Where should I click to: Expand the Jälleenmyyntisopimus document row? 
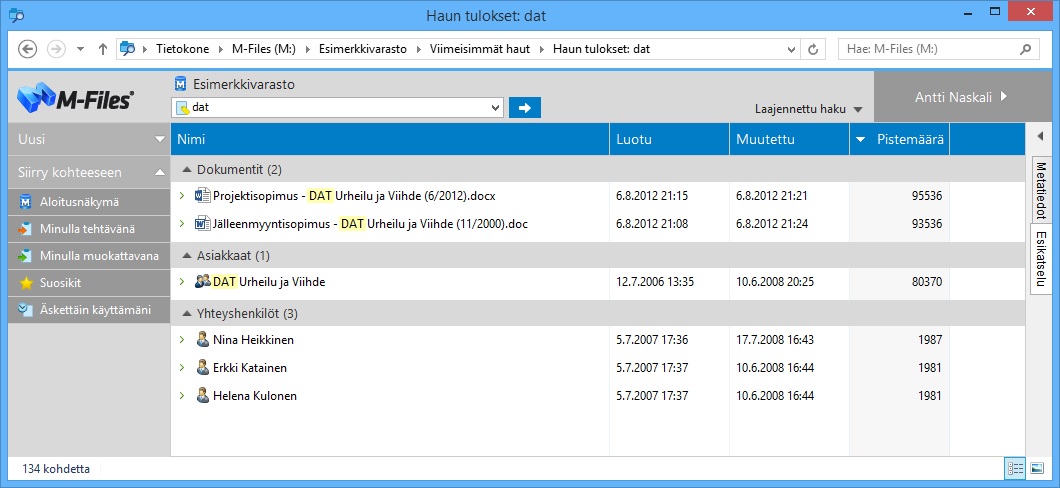(182, 223)
